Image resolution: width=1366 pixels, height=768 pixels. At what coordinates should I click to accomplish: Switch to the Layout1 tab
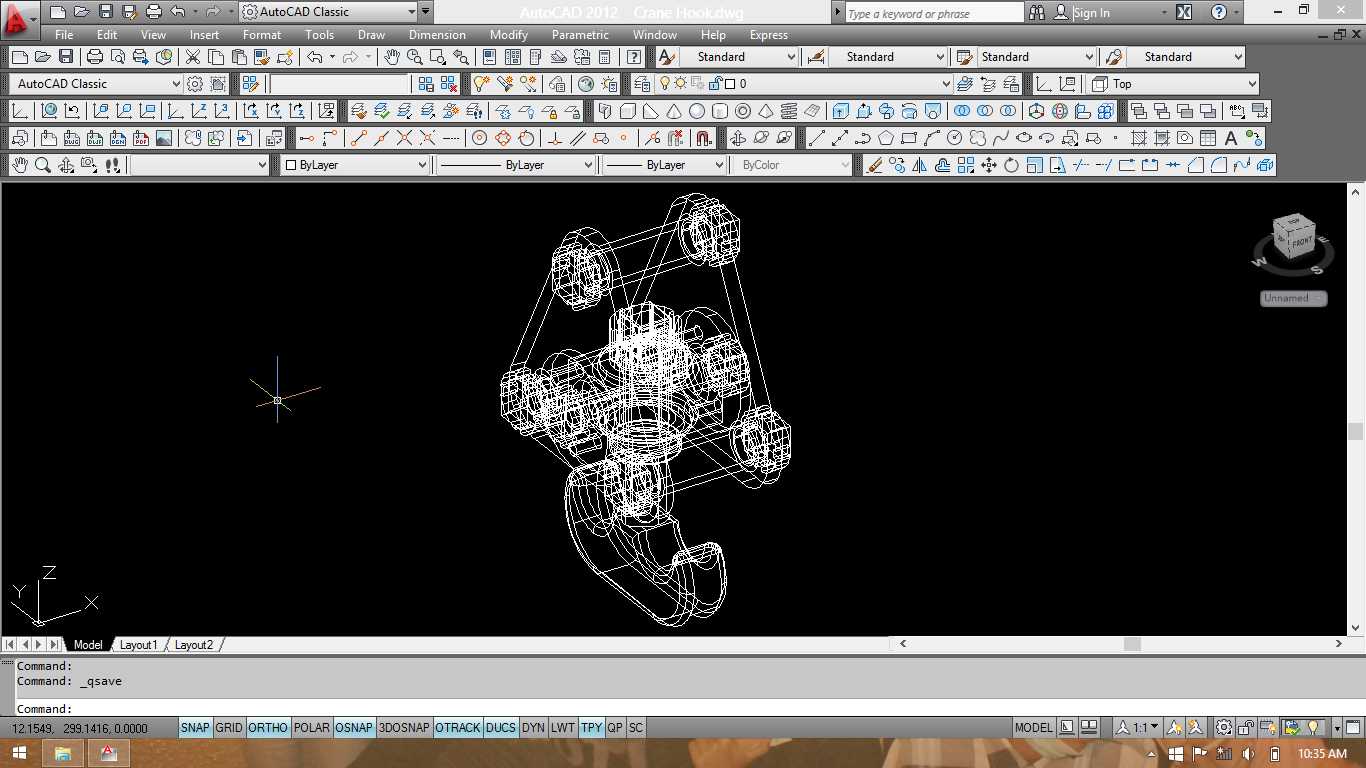pyautogui.click(x=139, y=645)
